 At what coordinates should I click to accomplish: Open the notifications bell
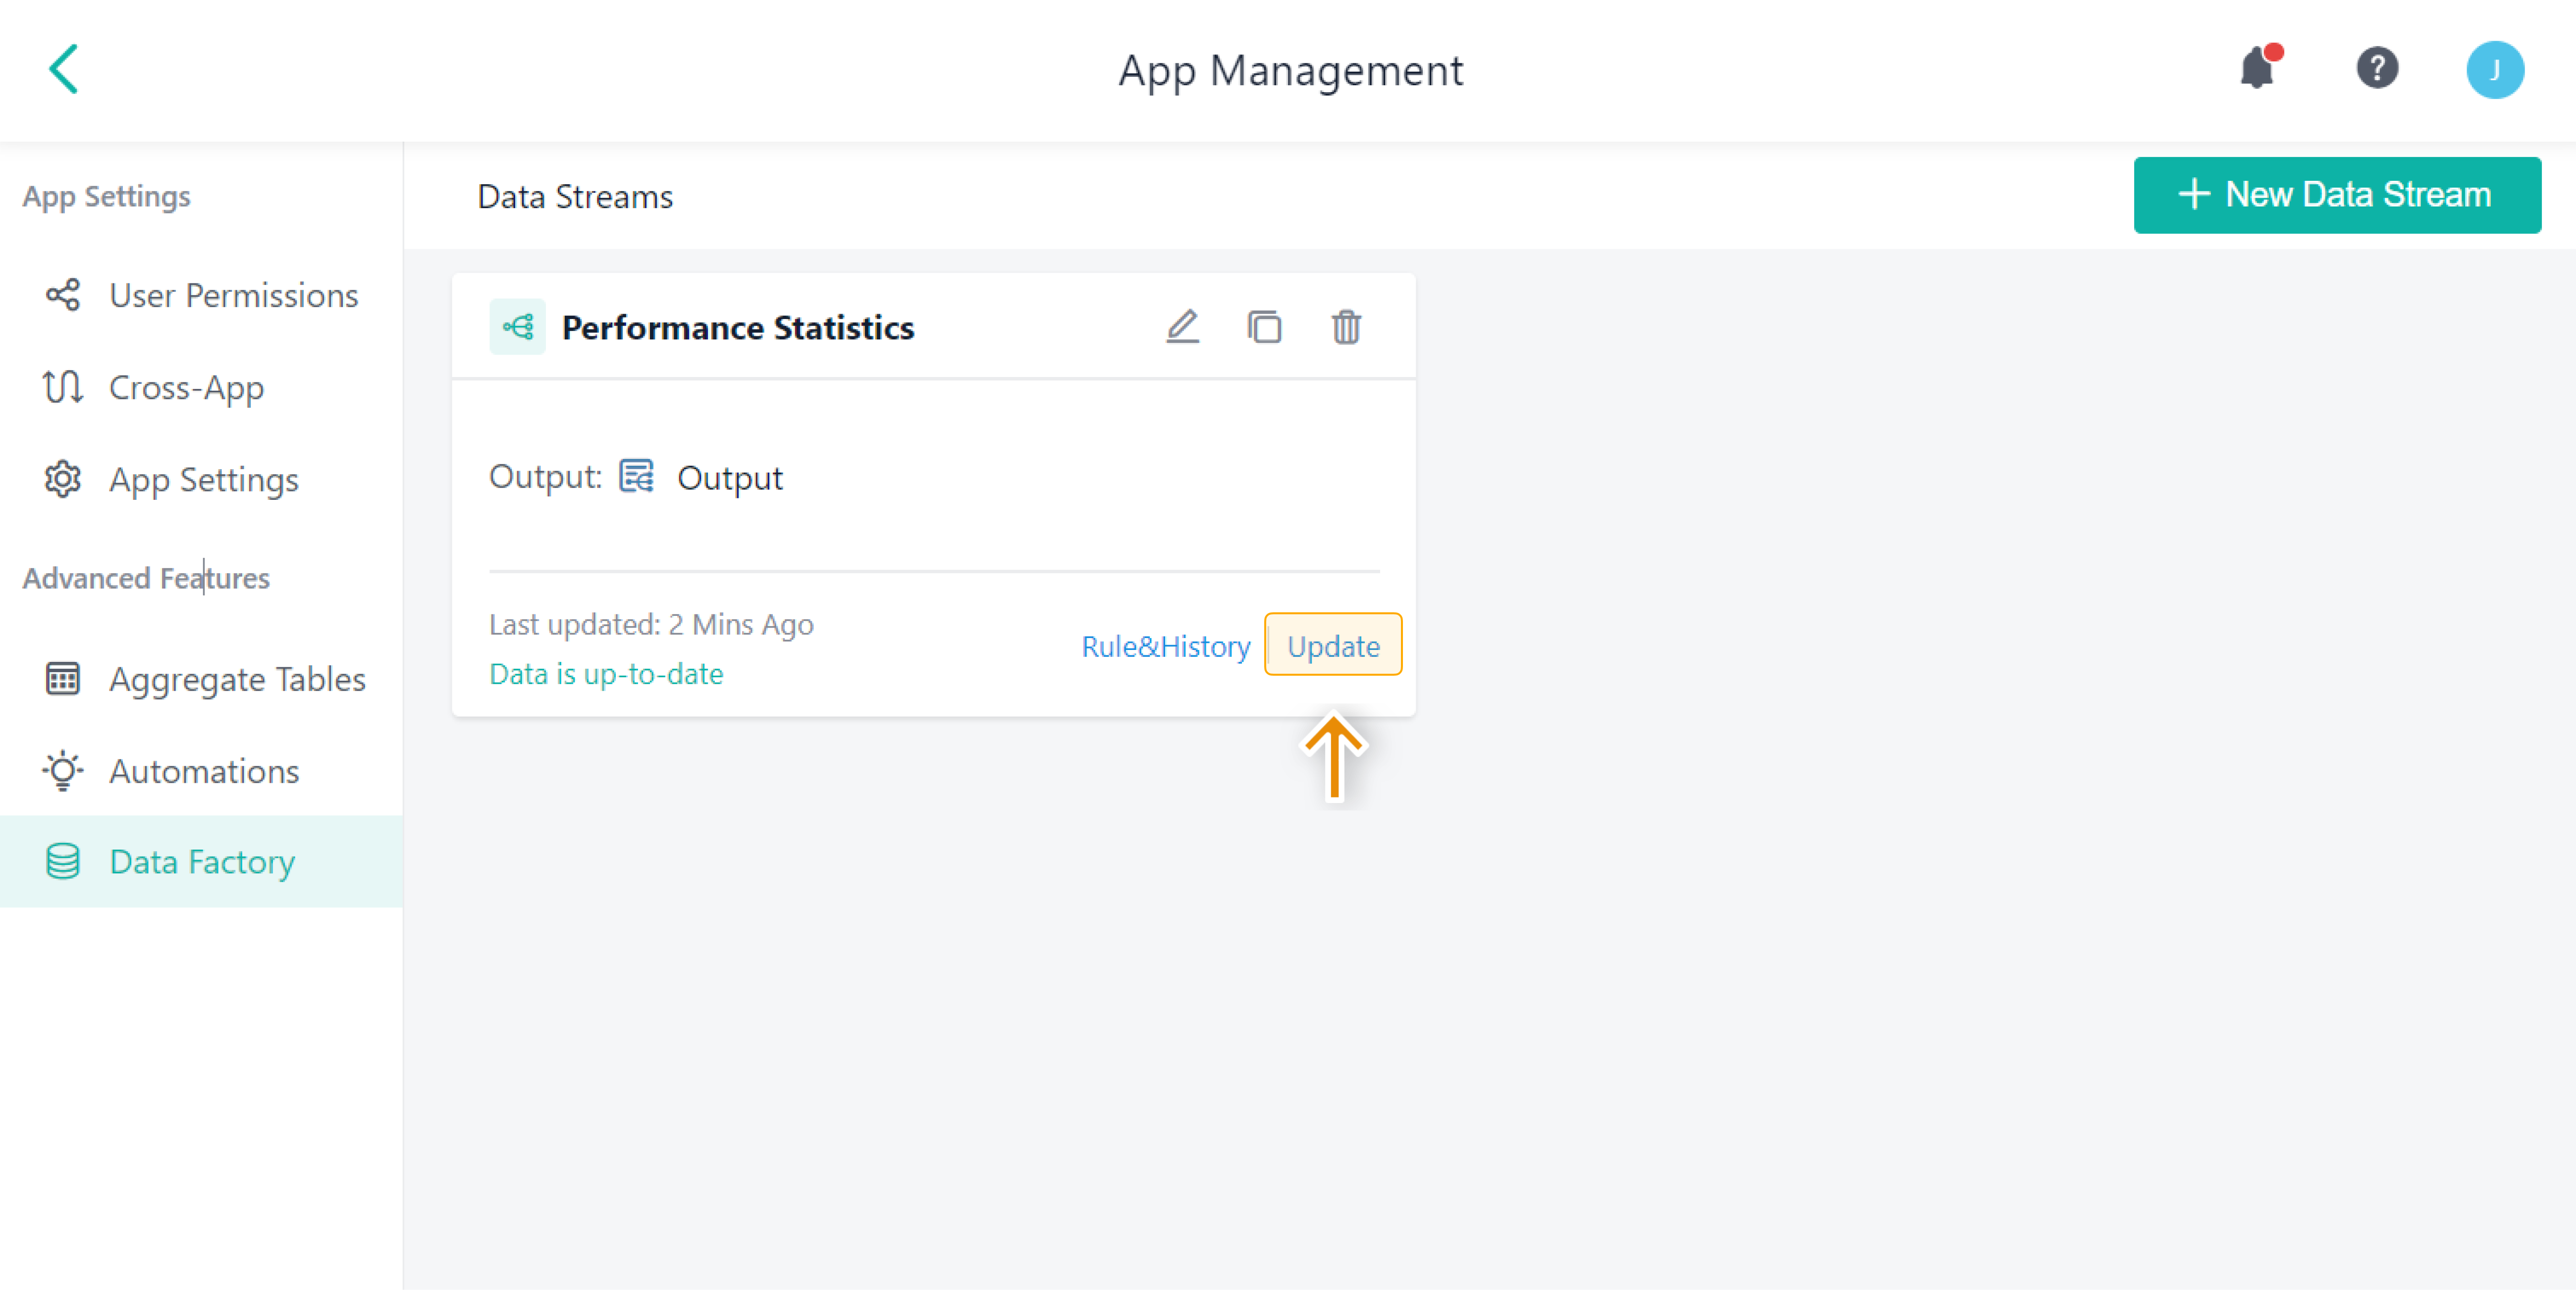[2257, 69]
